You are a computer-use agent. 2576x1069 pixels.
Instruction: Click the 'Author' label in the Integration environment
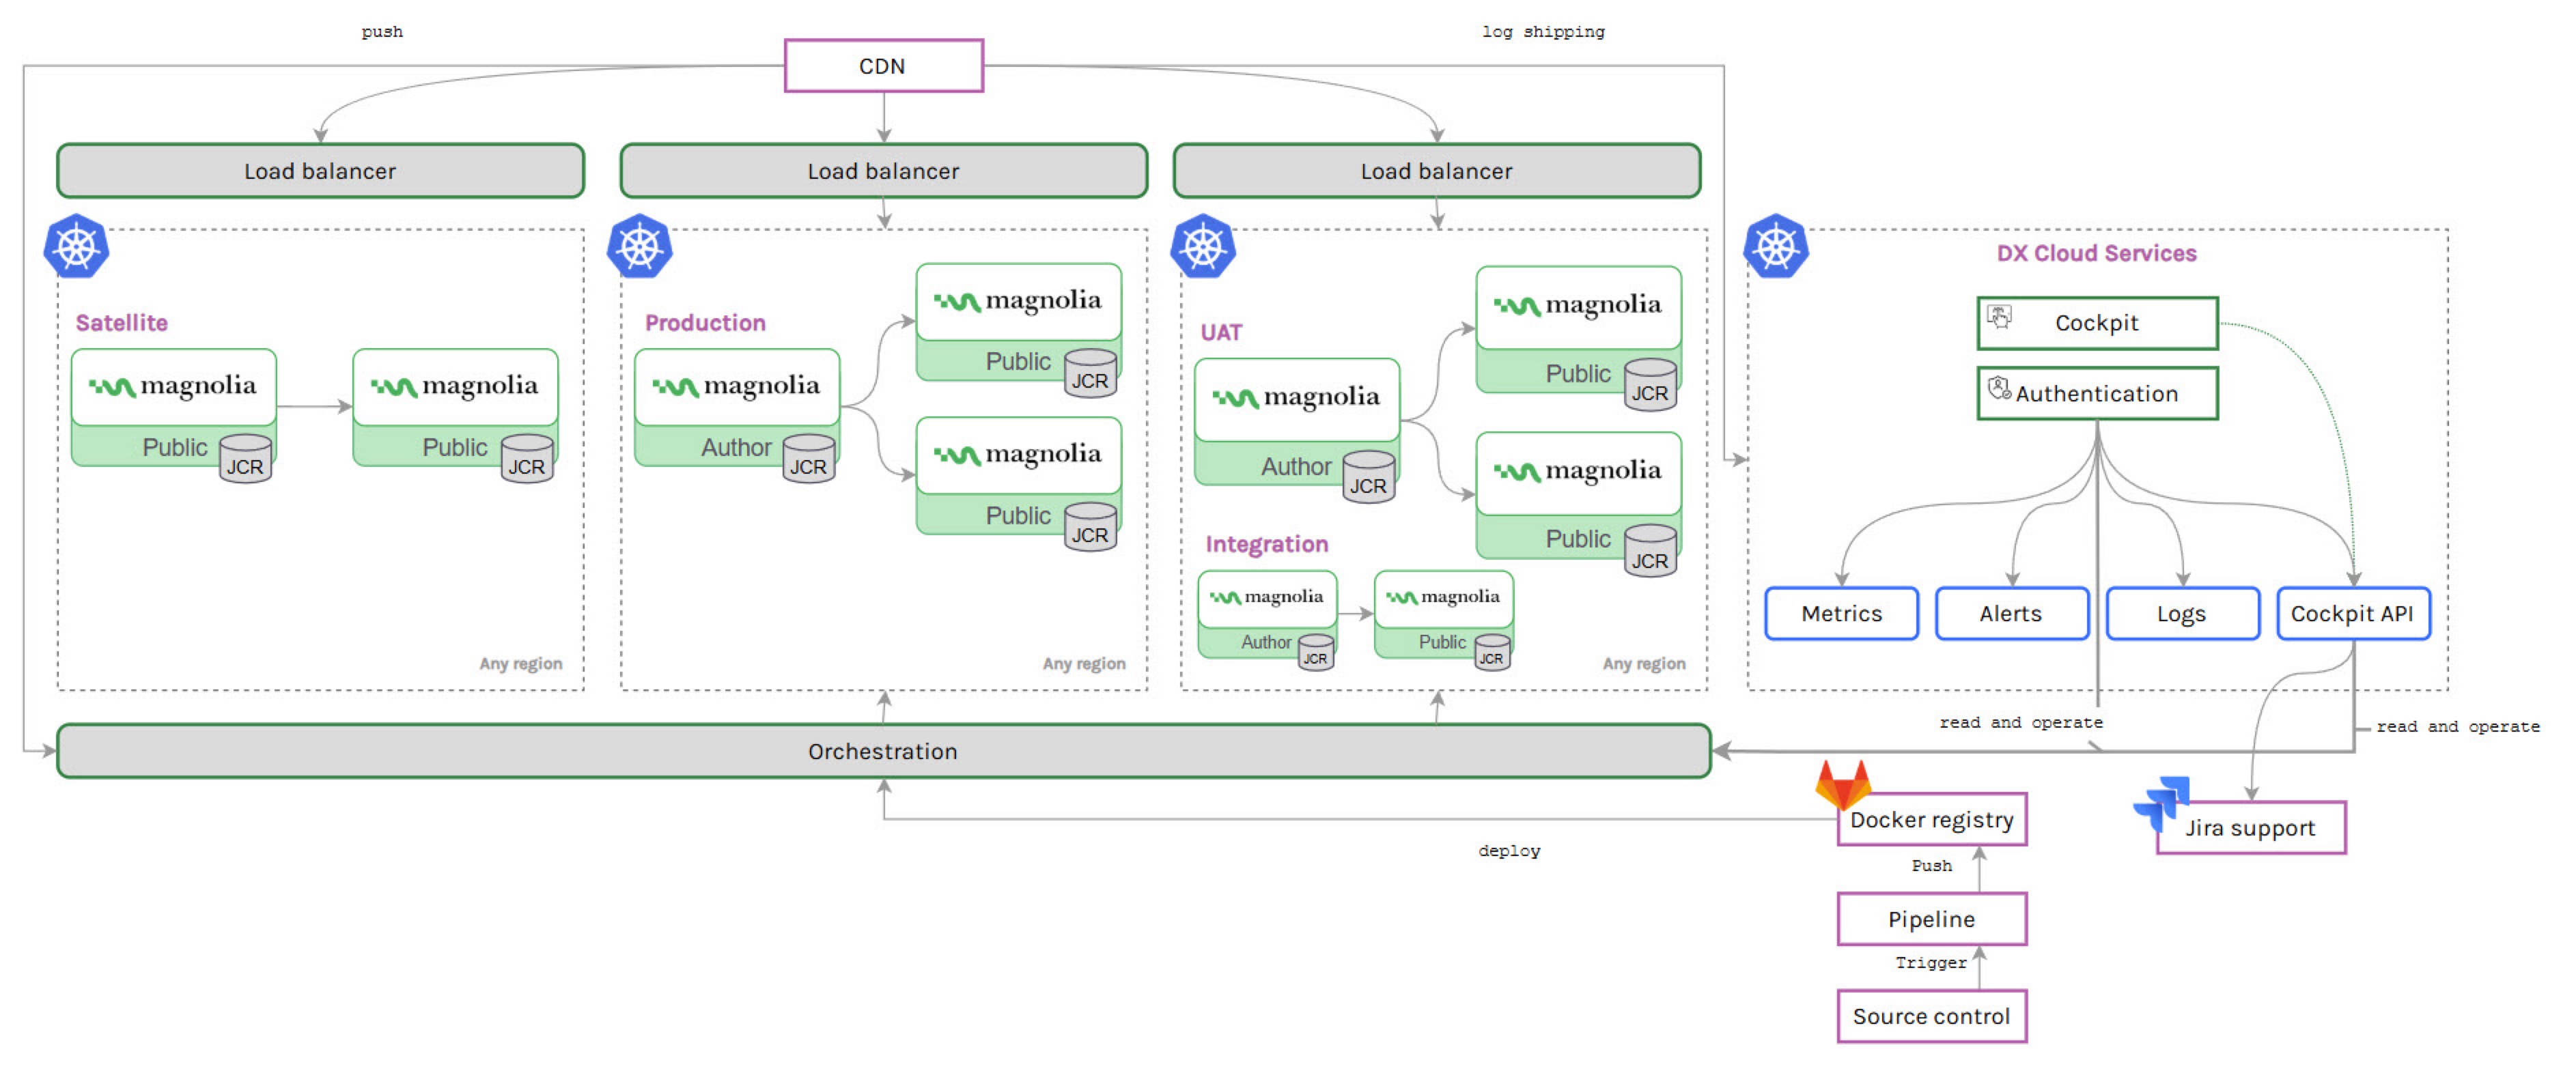pyautogui.click(x=1266, y=642)
